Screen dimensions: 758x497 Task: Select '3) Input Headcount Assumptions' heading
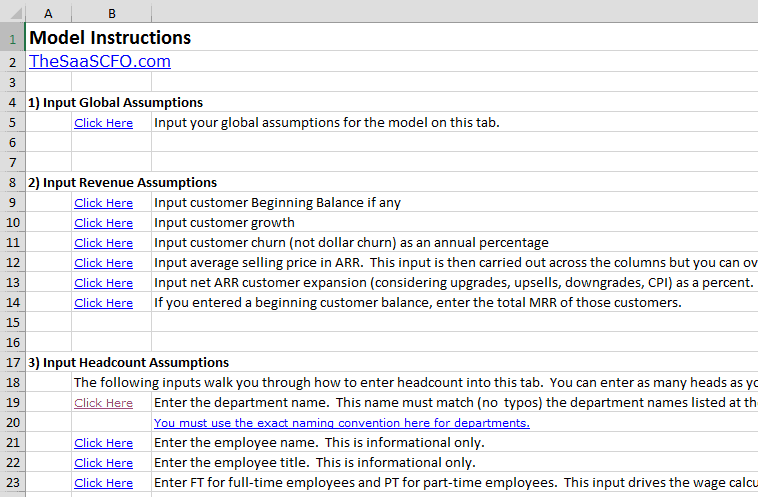(129, 363)
